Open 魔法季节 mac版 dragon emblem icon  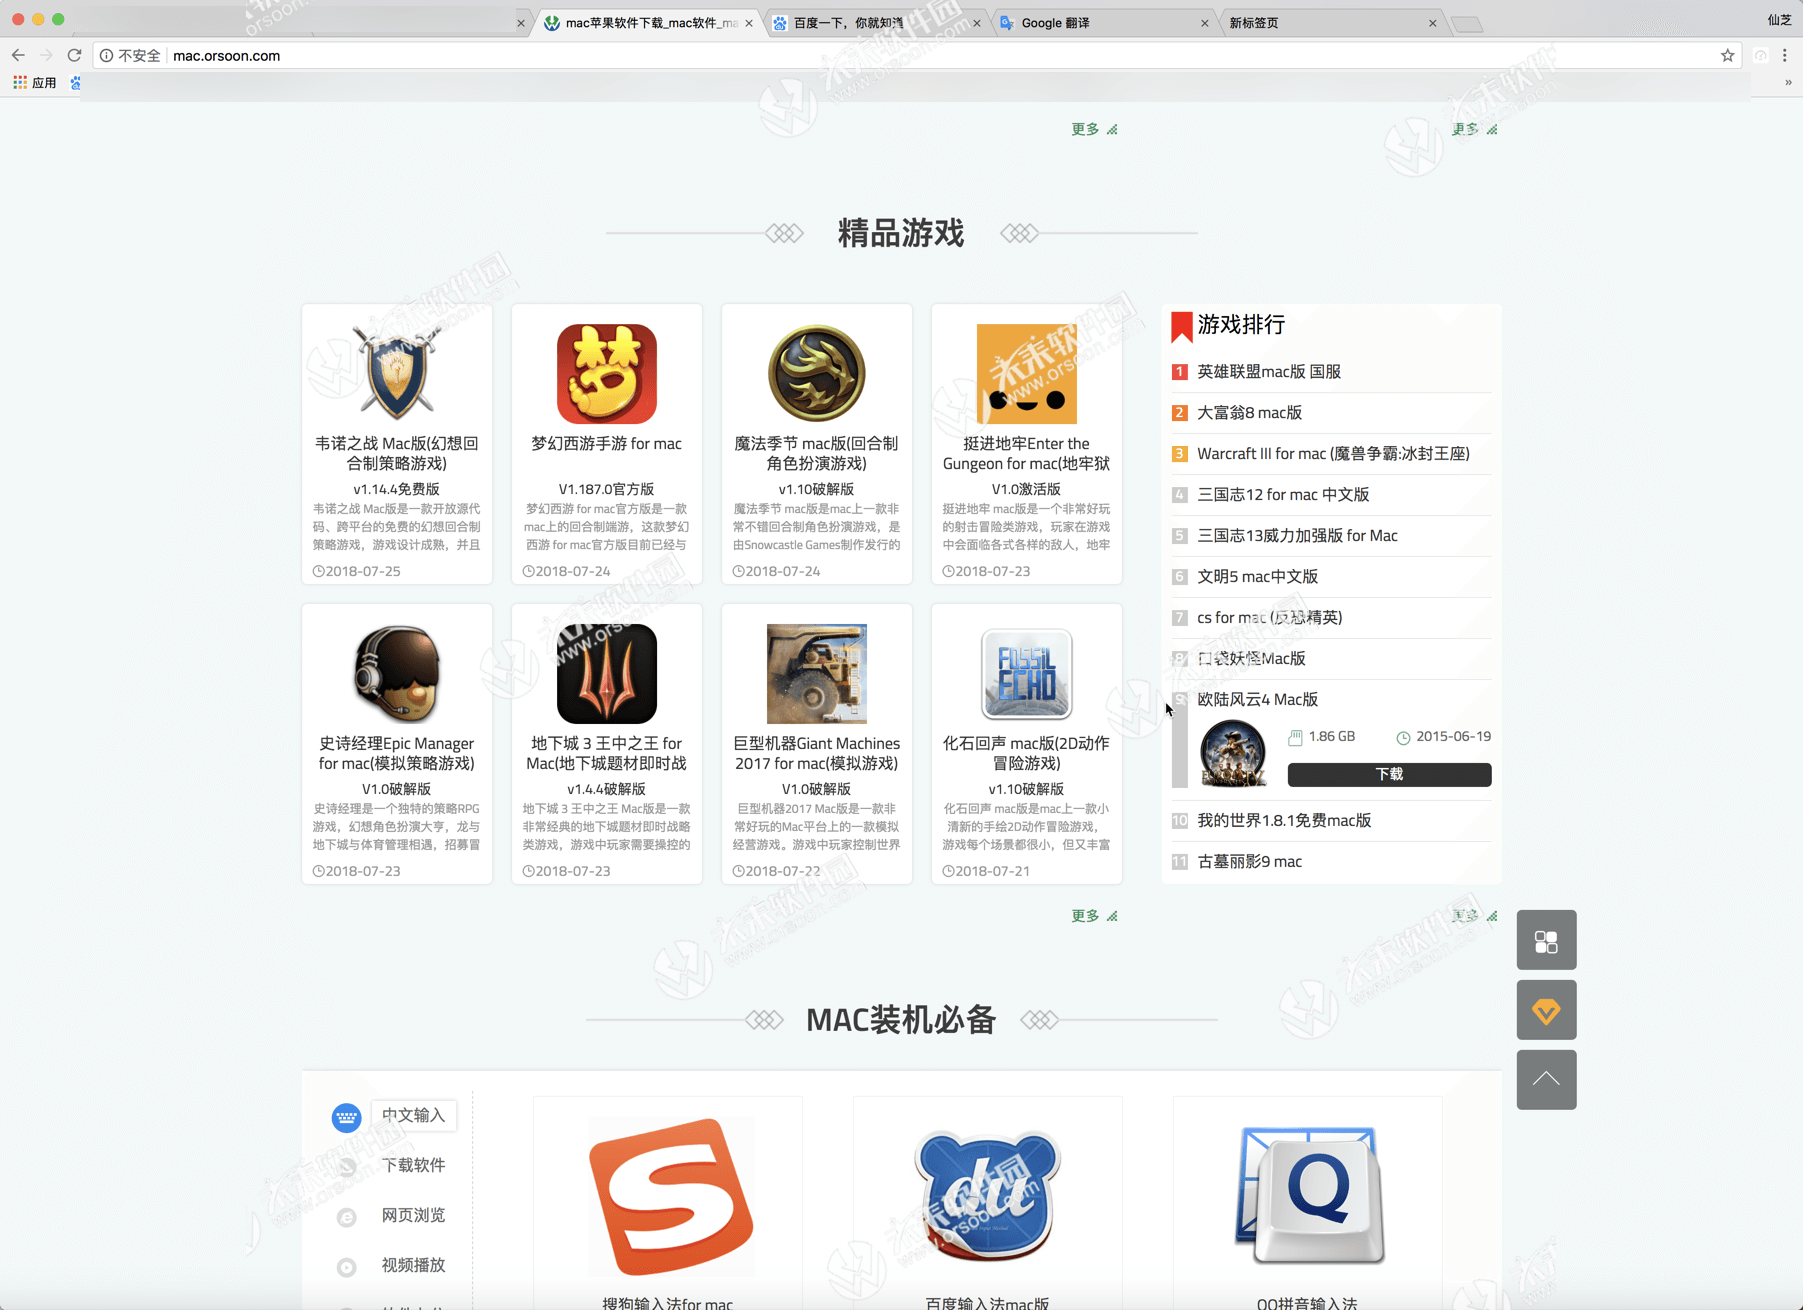click(x=817, y=373)
